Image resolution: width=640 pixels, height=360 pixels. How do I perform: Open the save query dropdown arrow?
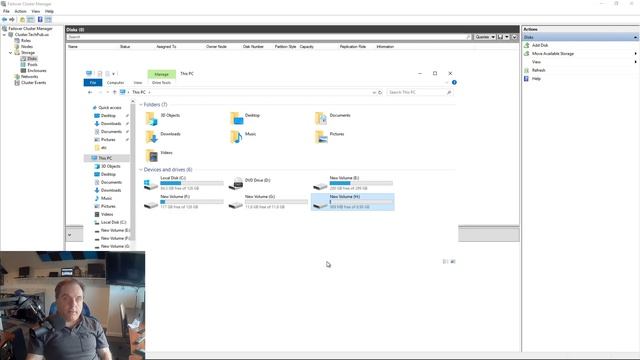coord(507,37)
